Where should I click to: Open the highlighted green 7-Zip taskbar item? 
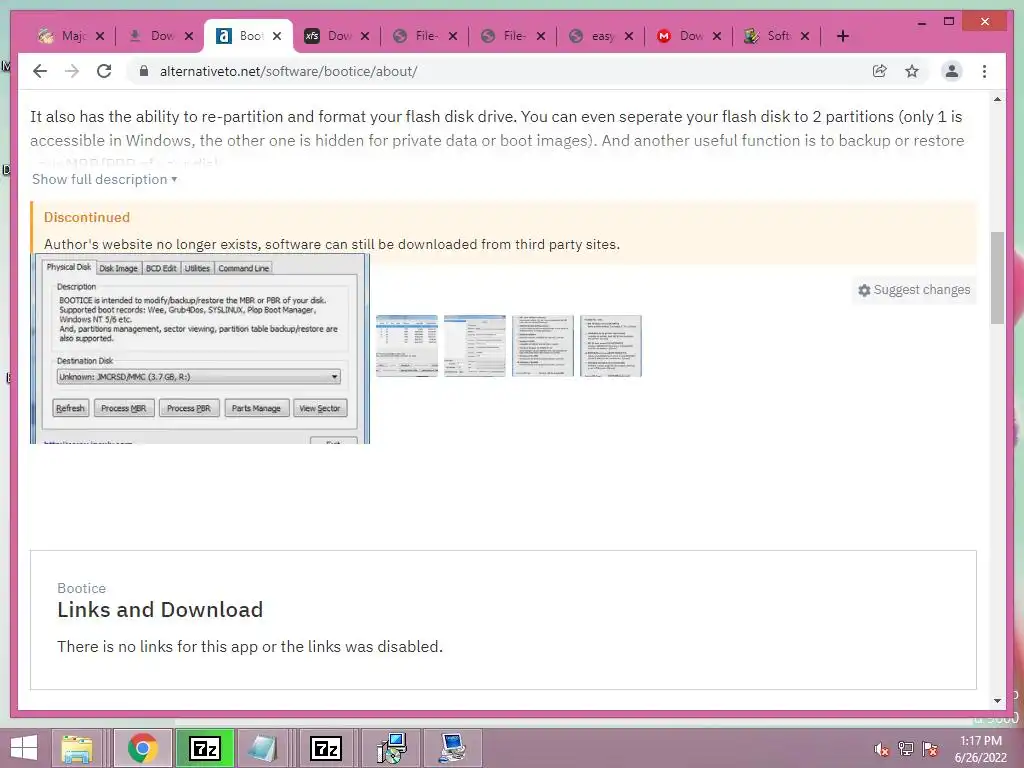(205, 748)
